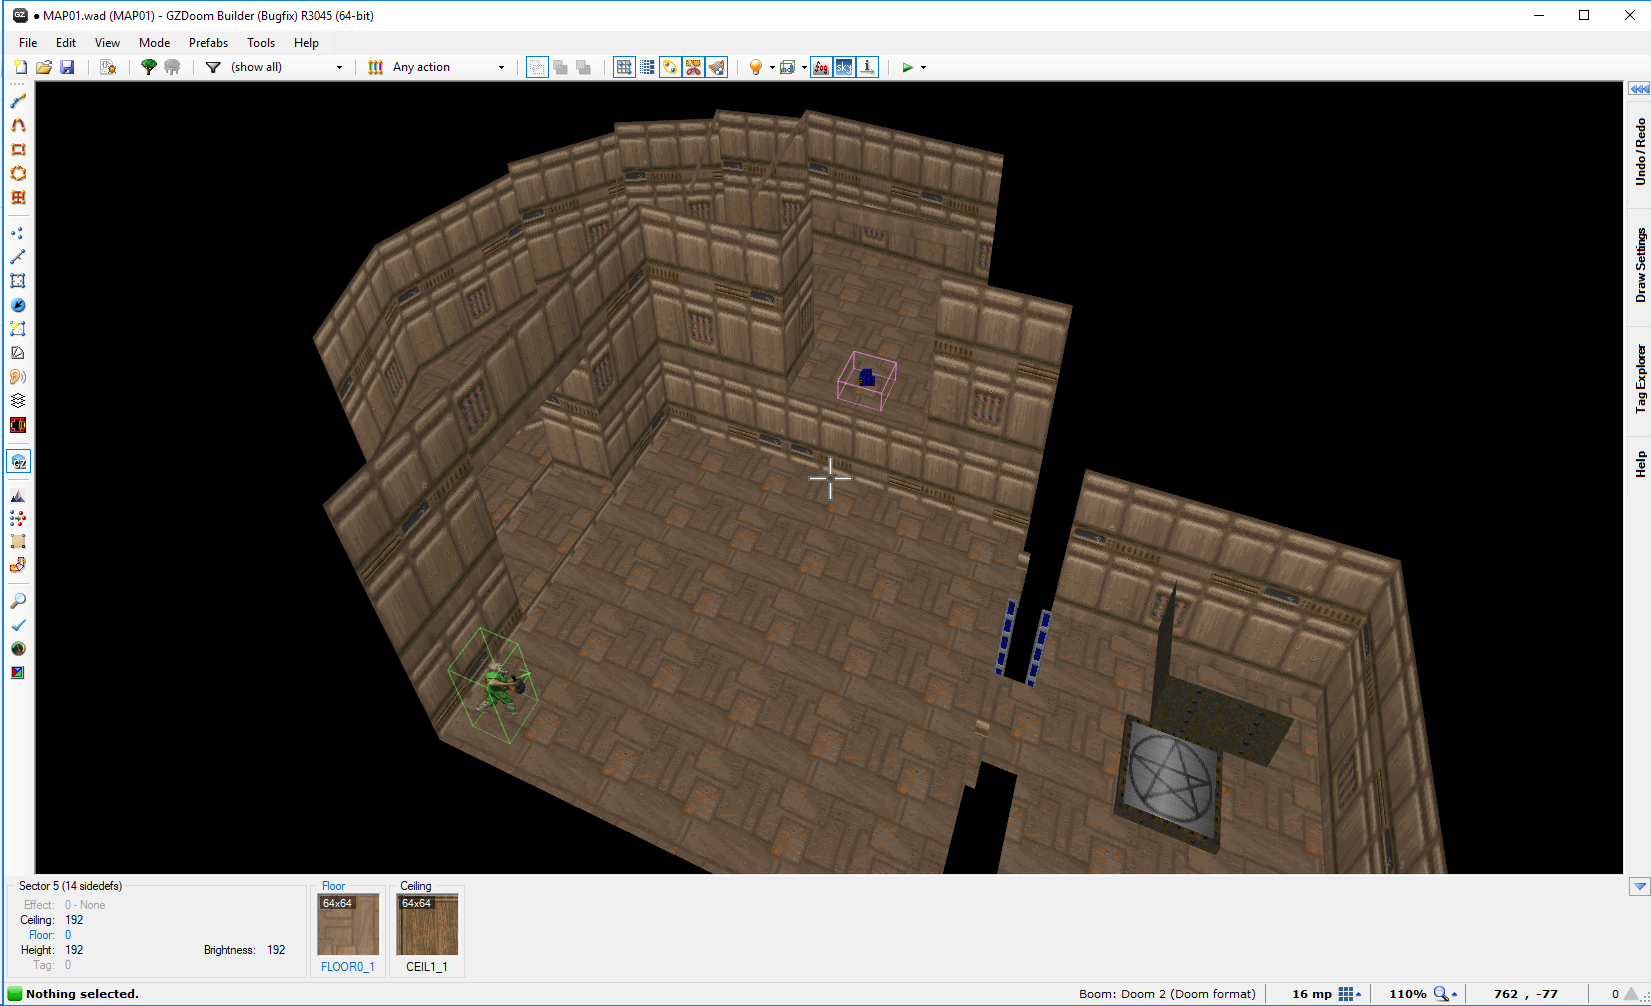Screen dimensions: 1651x1006
Task: Collapse the info panel with the blue down arrow
Action: [x=1639, y=886]
